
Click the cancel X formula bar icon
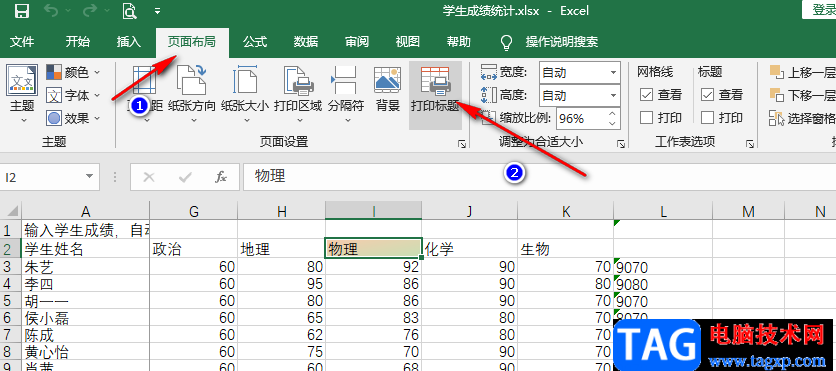point(149,177)
